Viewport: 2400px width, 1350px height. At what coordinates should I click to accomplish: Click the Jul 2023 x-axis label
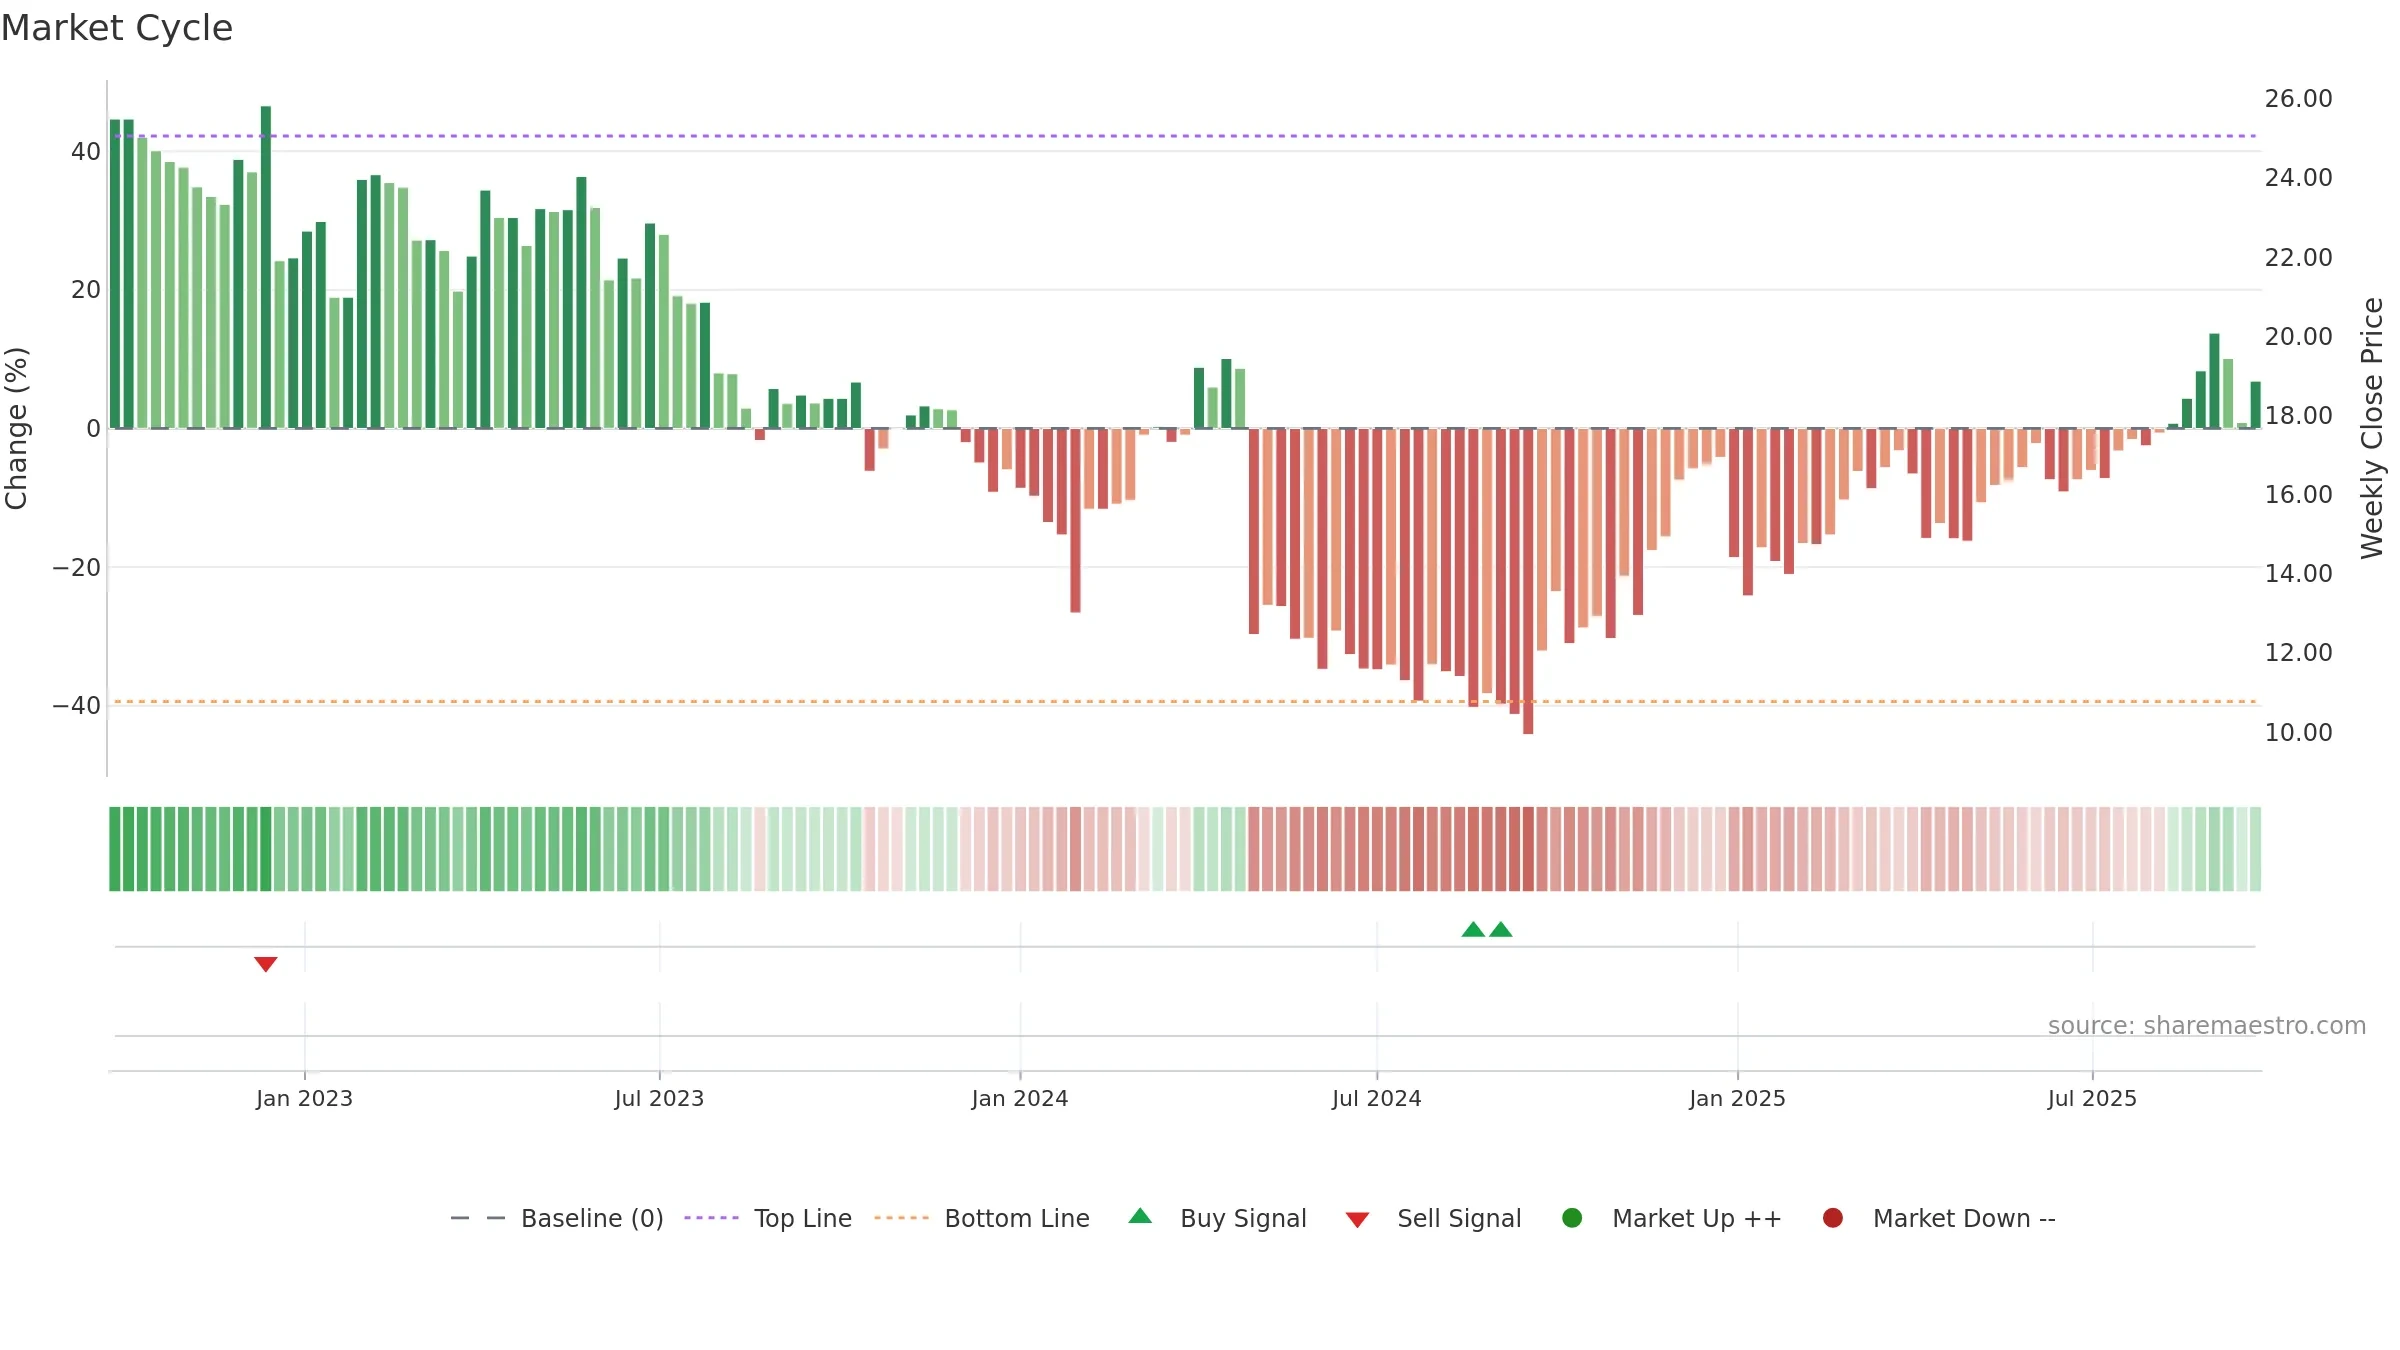point(659,1098)
